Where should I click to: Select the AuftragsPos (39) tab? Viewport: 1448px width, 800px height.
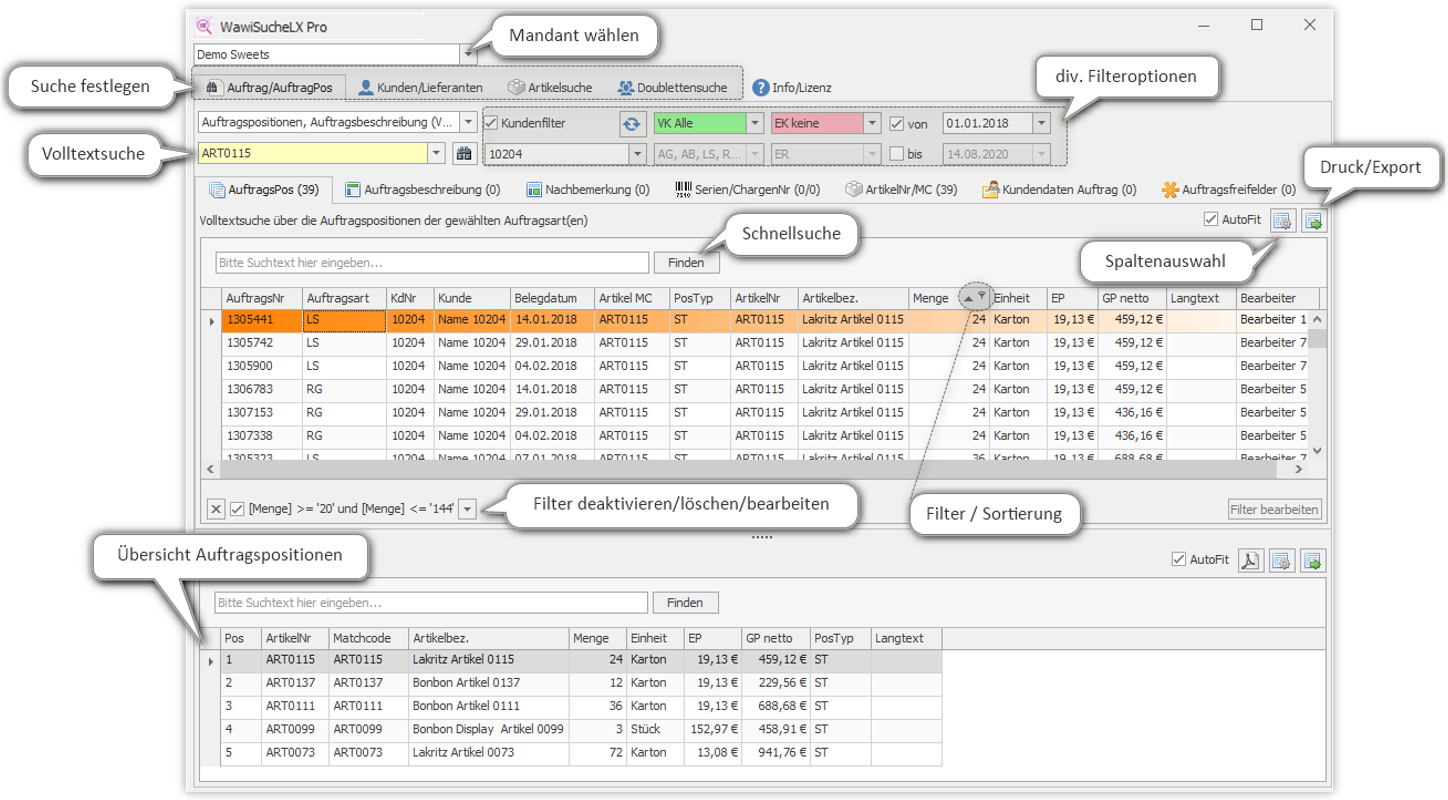264,189
